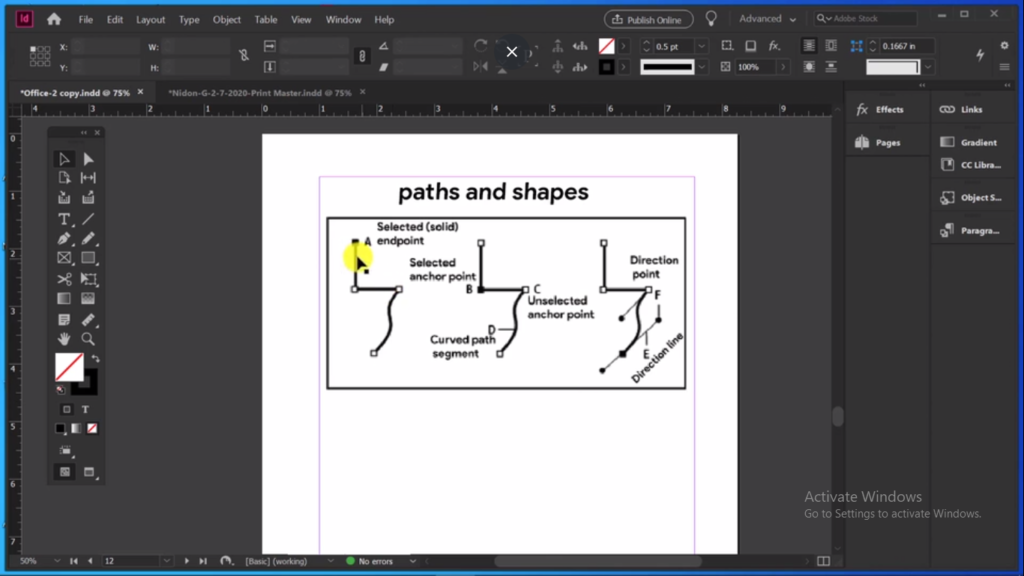Viewport: 1024px width, 576px height.
Task: Switch to the Zoom tool
Action: (x=88, y=339)
